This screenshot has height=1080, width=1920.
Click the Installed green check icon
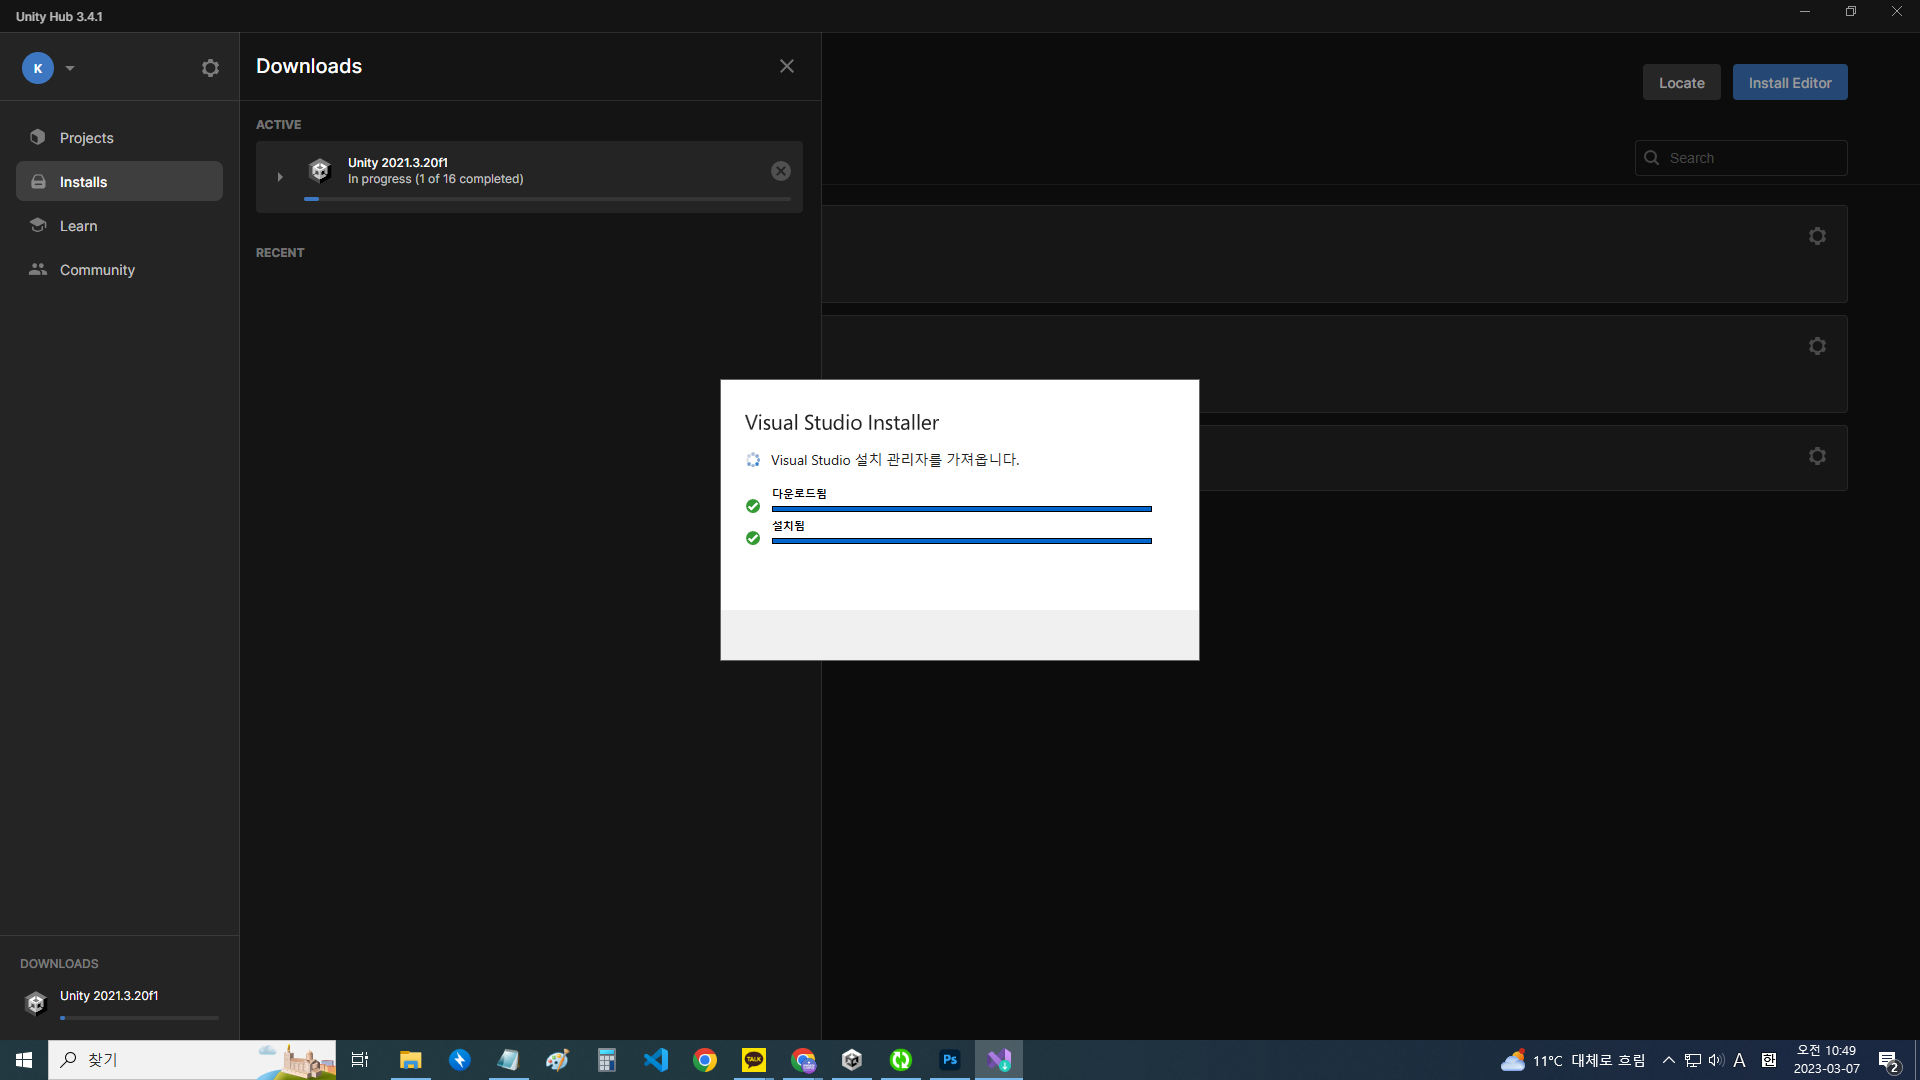click(753, 538)
